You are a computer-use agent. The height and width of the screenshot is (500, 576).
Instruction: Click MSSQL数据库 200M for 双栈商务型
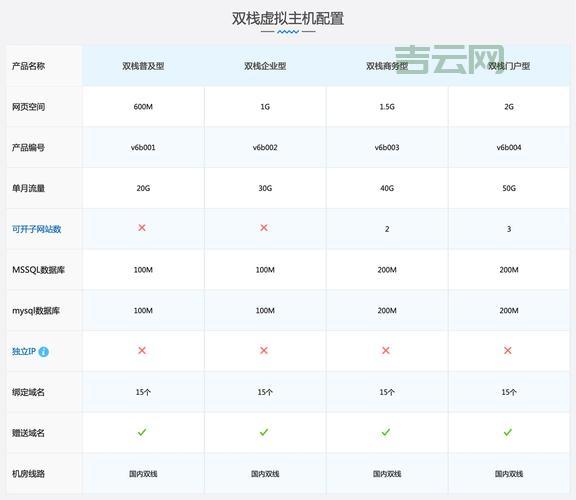click(387, 270)
